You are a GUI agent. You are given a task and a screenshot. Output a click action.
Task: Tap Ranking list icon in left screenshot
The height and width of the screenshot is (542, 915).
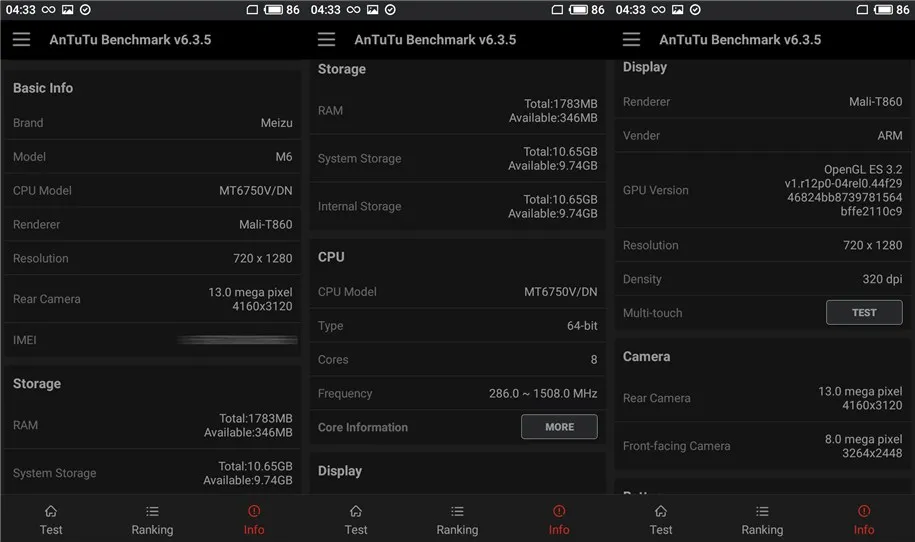(x=152, y=512)
